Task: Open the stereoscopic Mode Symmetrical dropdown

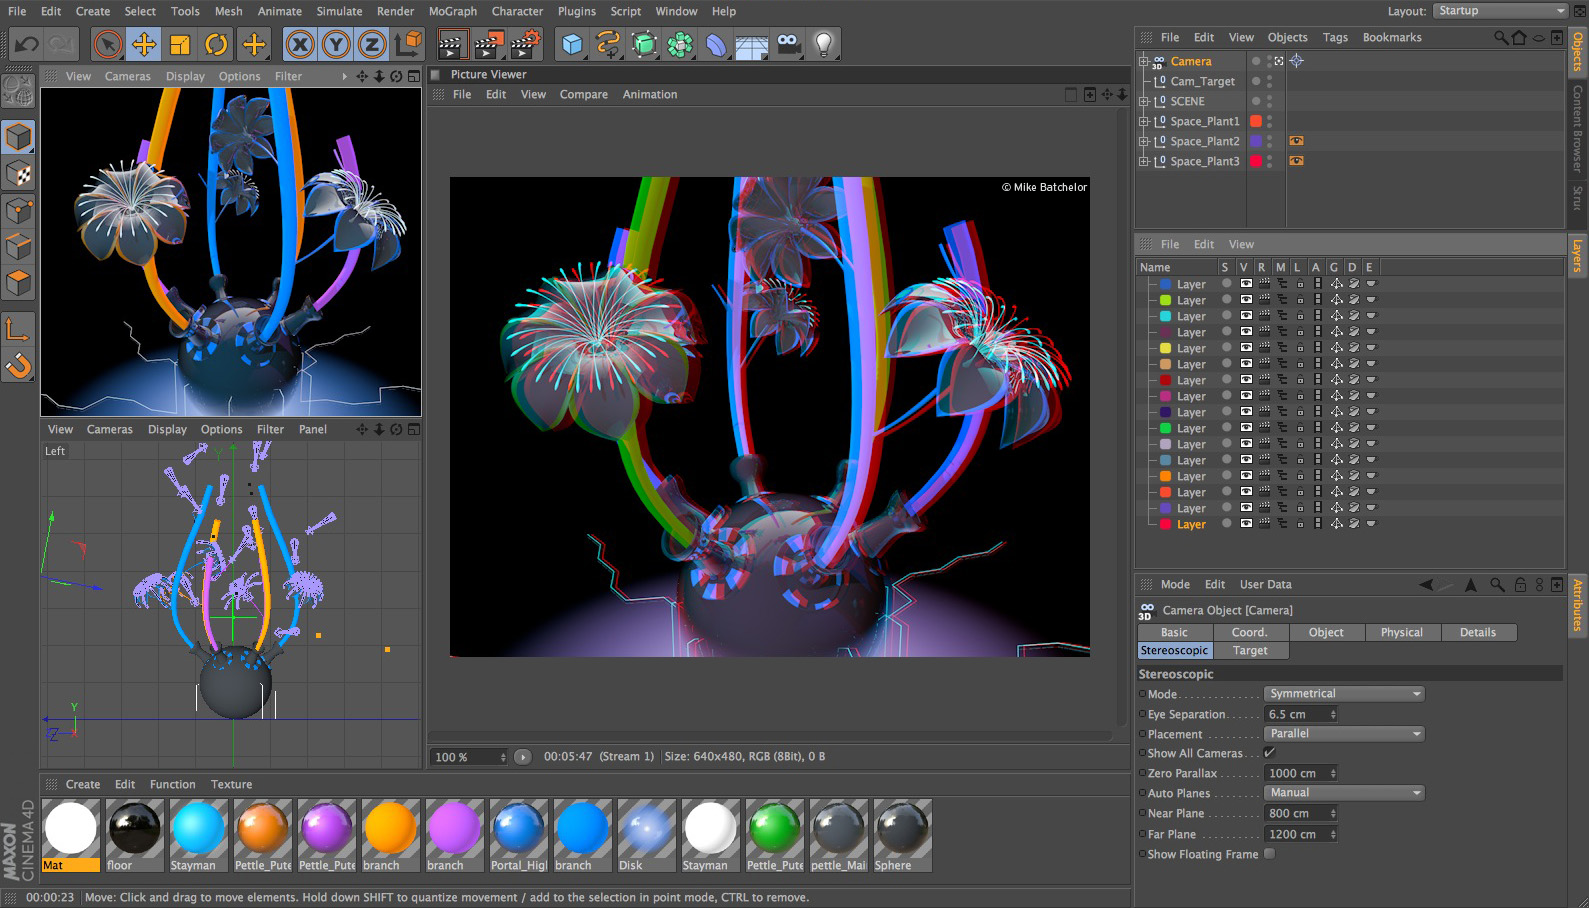Action: pyautogui.click(x=1343, y=694)
